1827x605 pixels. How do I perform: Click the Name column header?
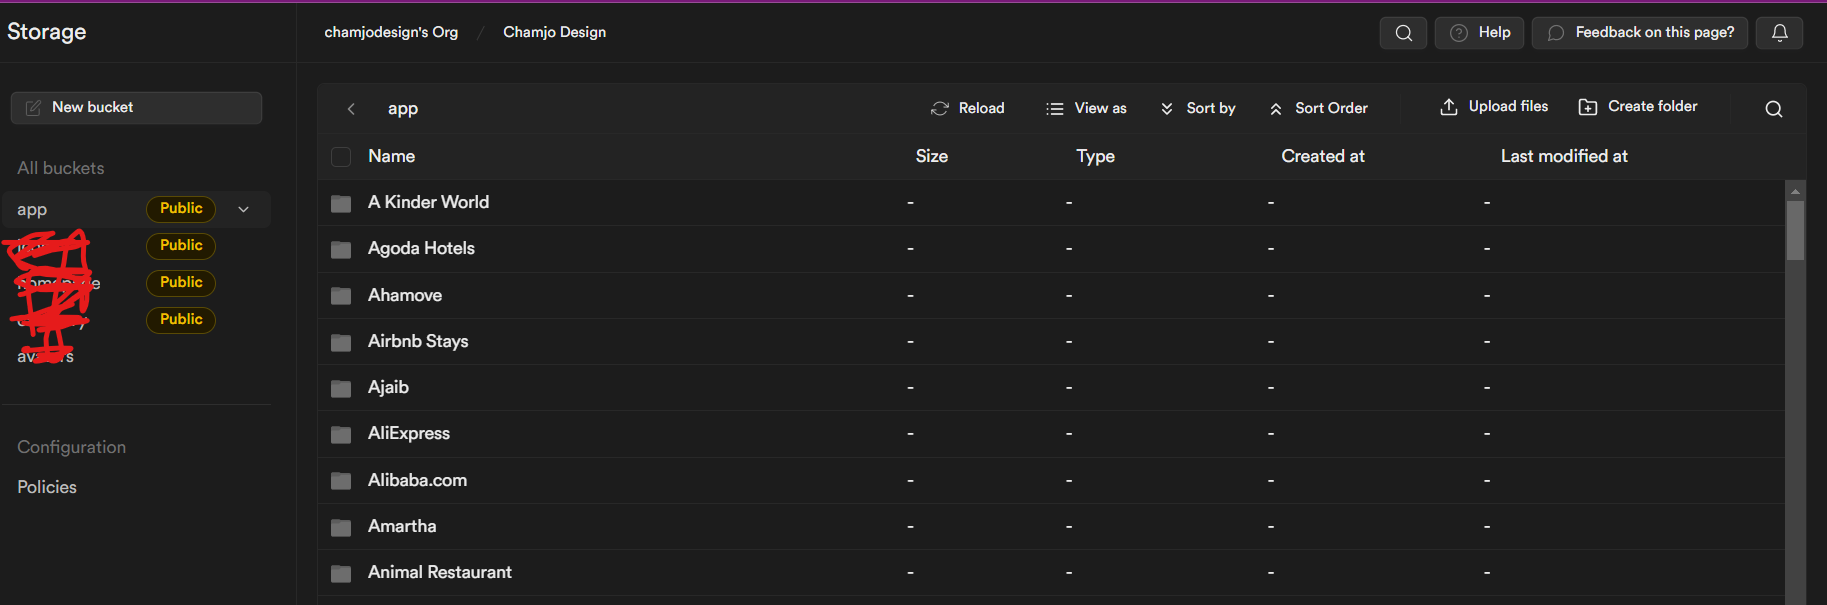(x=391, y=156)
